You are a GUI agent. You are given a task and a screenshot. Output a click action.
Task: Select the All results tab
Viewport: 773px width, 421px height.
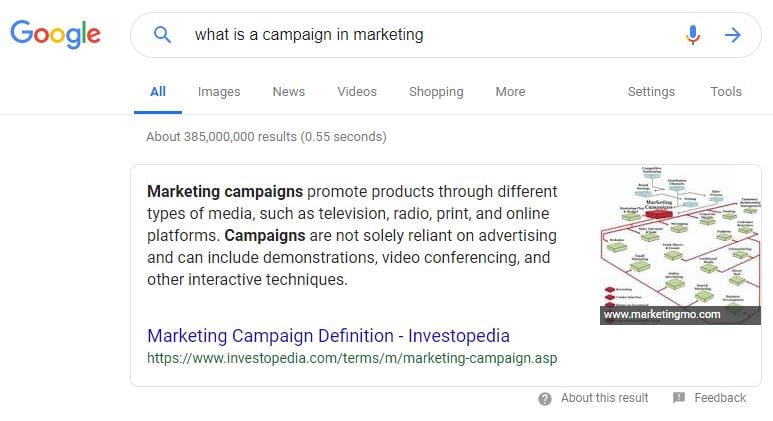pos(158,92)
